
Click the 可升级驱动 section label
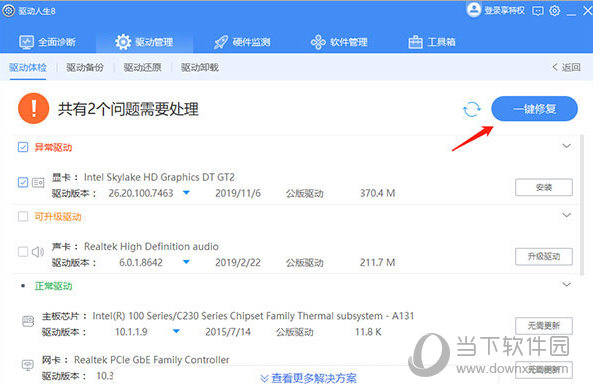point(58,217)
